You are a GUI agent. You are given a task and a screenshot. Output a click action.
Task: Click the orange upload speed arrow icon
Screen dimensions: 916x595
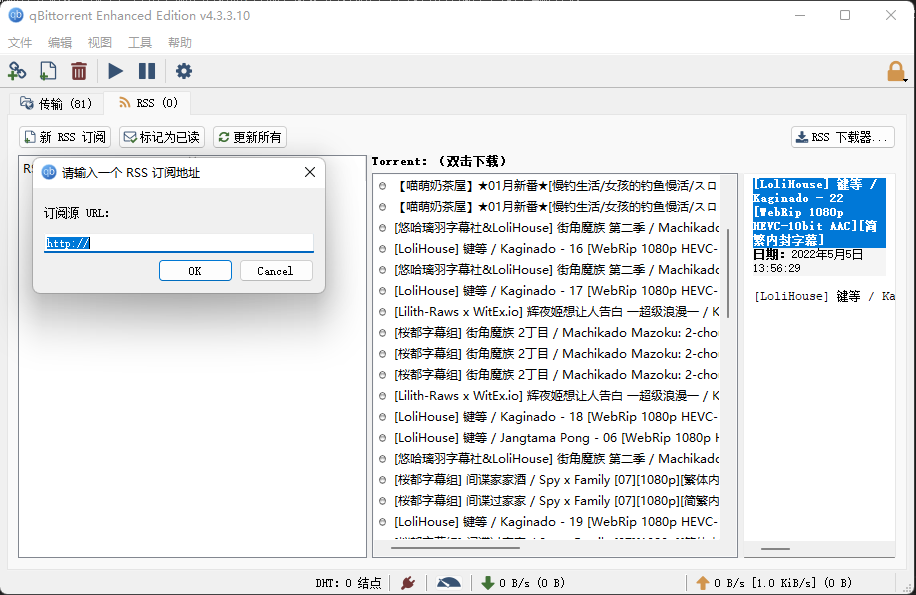pyautogui.click(x=703, y=582)
